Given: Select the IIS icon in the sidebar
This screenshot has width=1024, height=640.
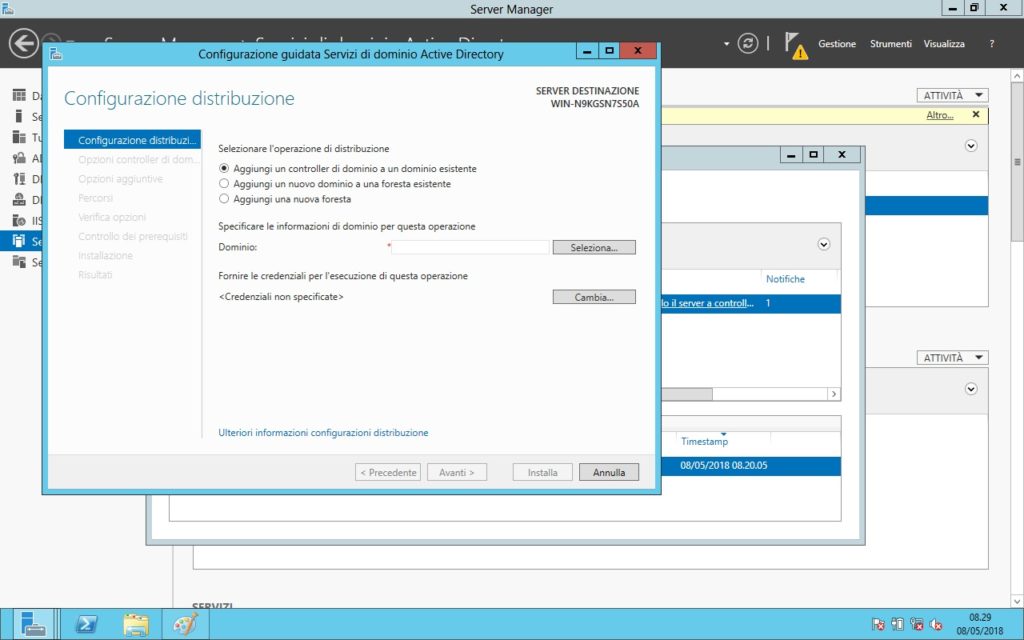Looking at the screenshot, I should (20, 221).
